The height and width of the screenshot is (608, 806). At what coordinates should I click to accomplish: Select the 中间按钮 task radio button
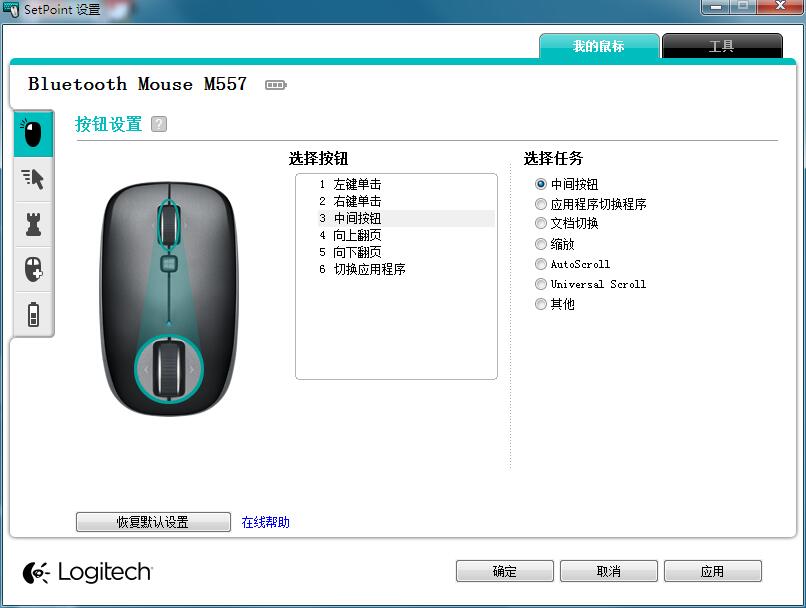coord(540,184)
